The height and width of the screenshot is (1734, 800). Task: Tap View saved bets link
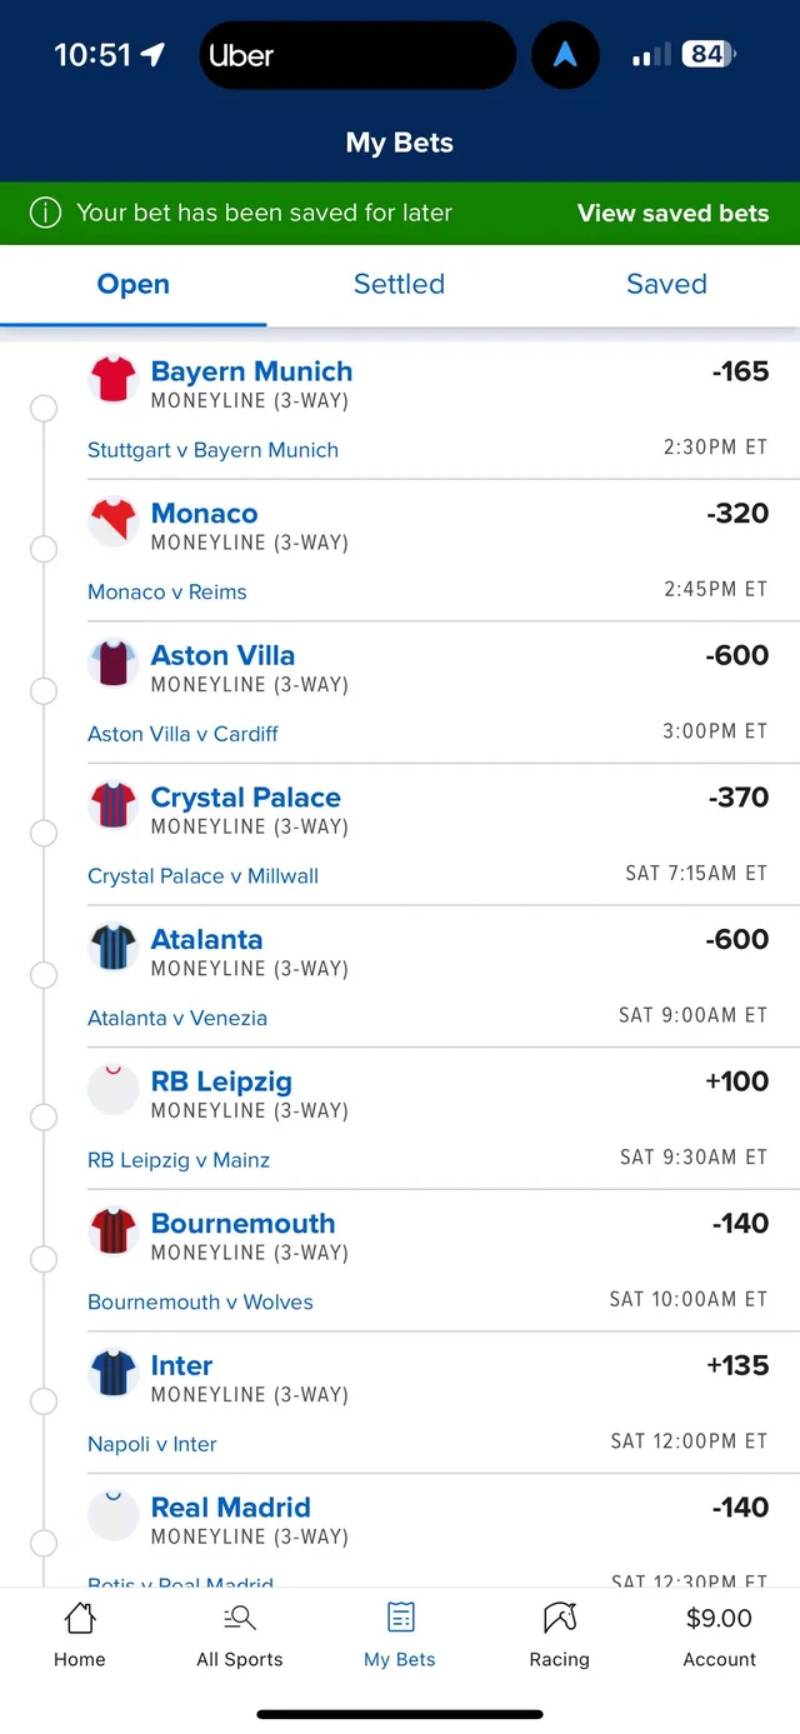click(673, 213)
